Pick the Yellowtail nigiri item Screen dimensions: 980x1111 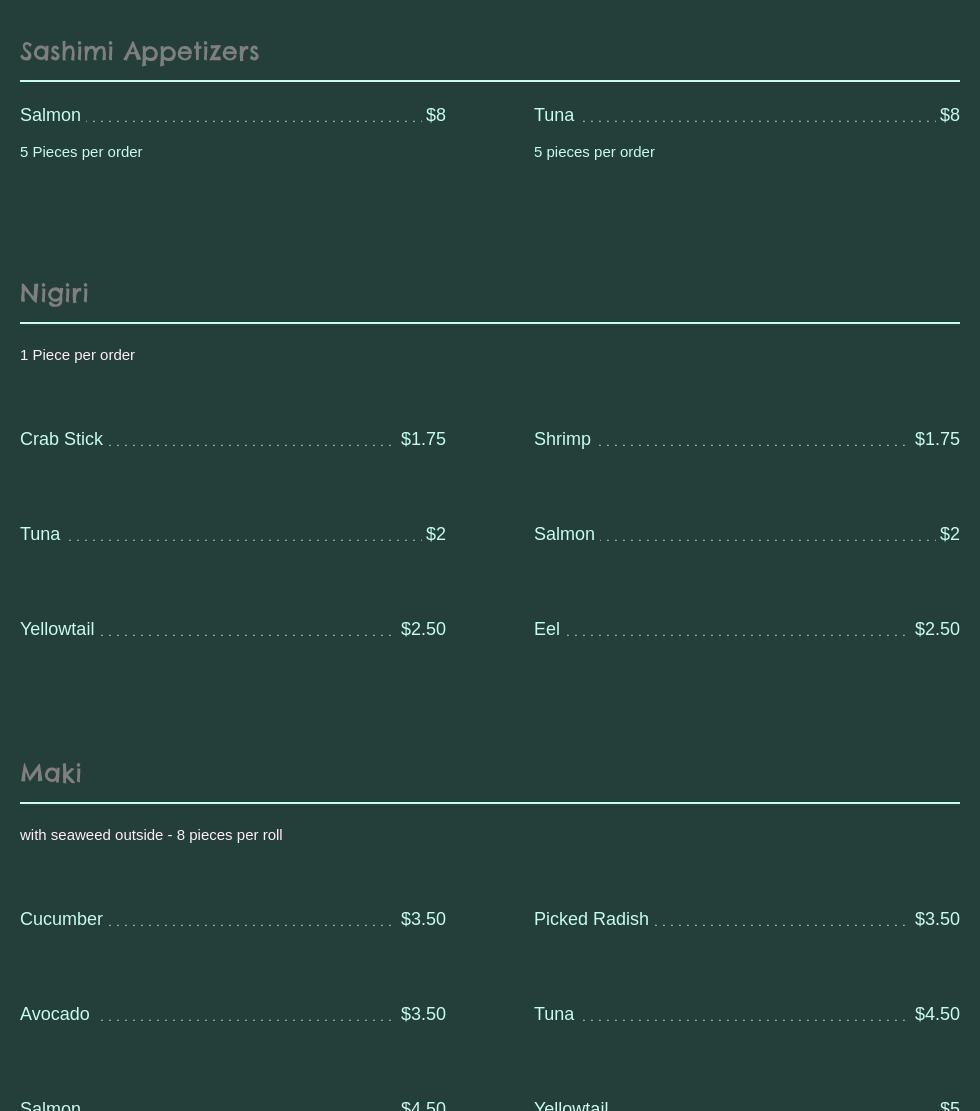57,629
